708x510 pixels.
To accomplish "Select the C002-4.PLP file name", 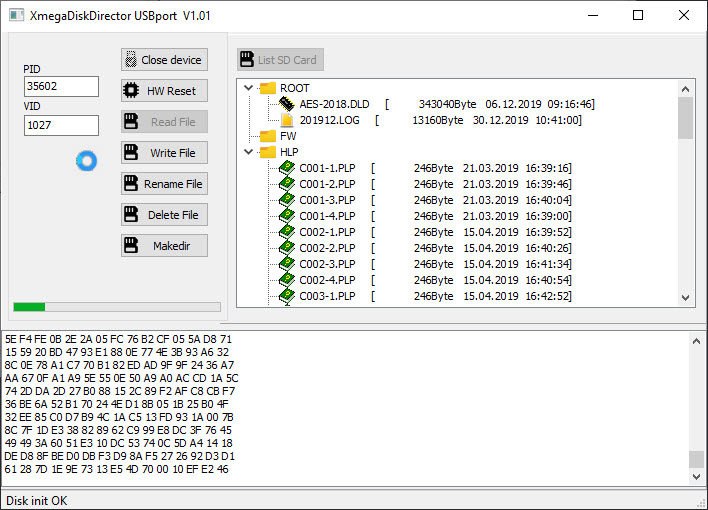I will (327, 281).
